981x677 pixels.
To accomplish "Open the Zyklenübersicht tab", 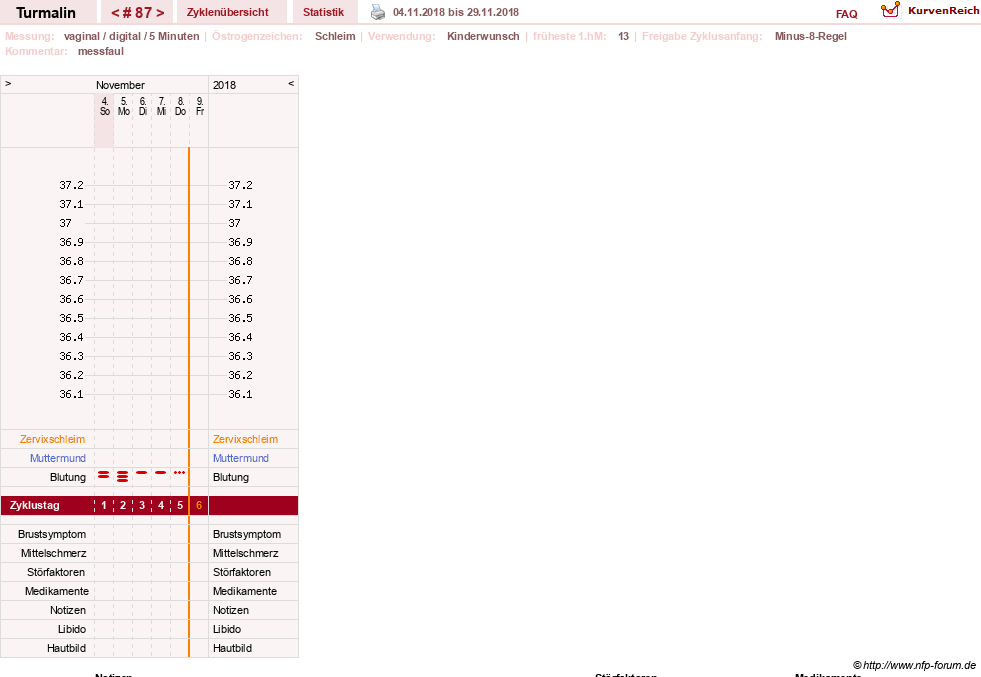I will tap(228, 12).
